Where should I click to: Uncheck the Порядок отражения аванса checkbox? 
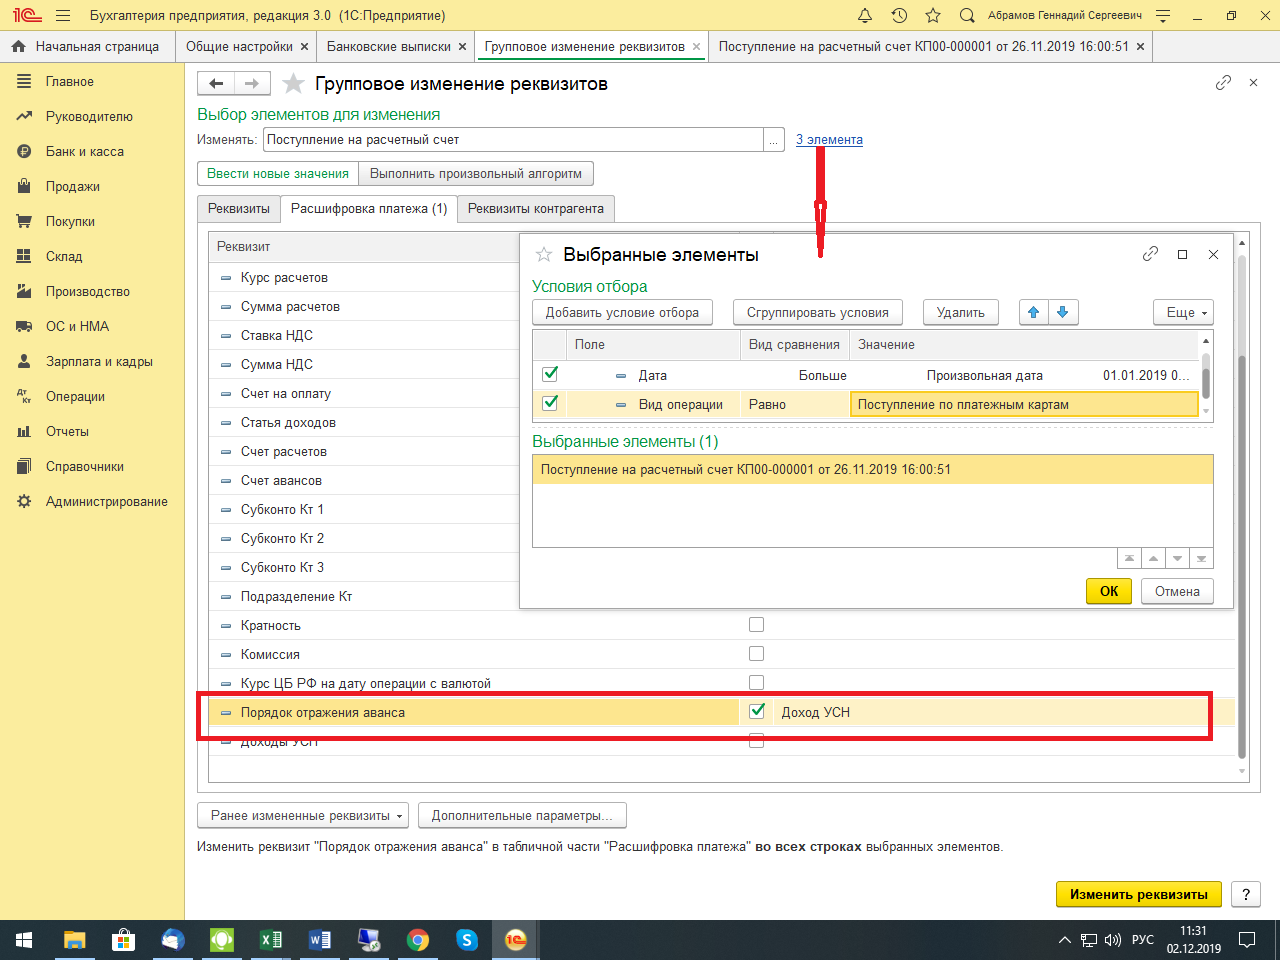(x=757, y=711)
